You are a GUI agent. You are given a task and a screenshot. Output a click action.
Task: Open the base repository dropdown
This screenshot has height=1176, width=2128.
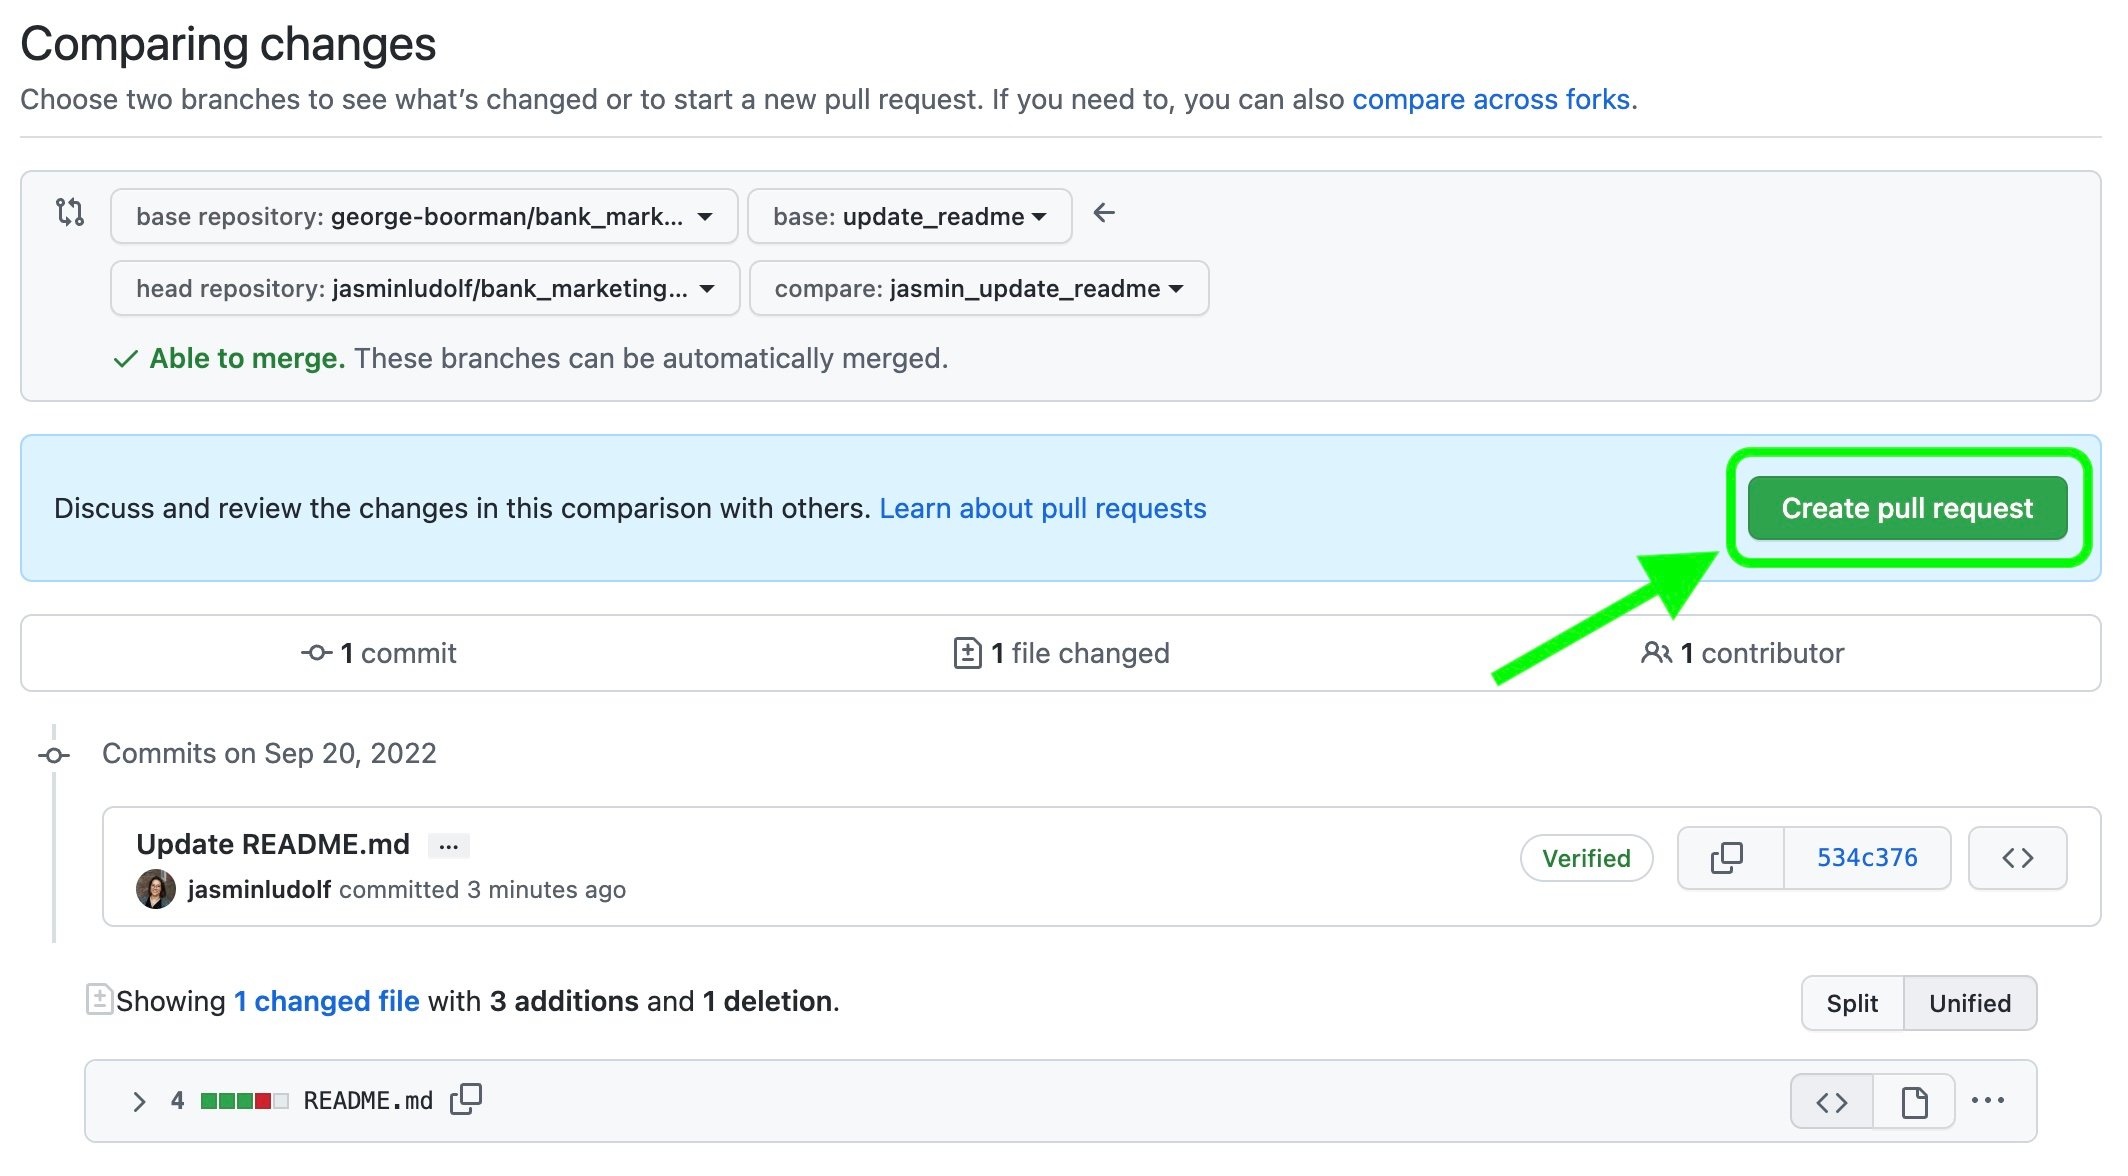[424, 216]
